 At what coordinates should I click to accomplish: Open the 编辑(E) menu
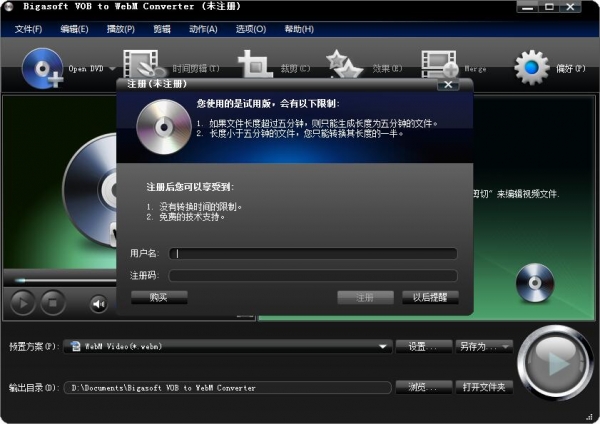point(74,29)
